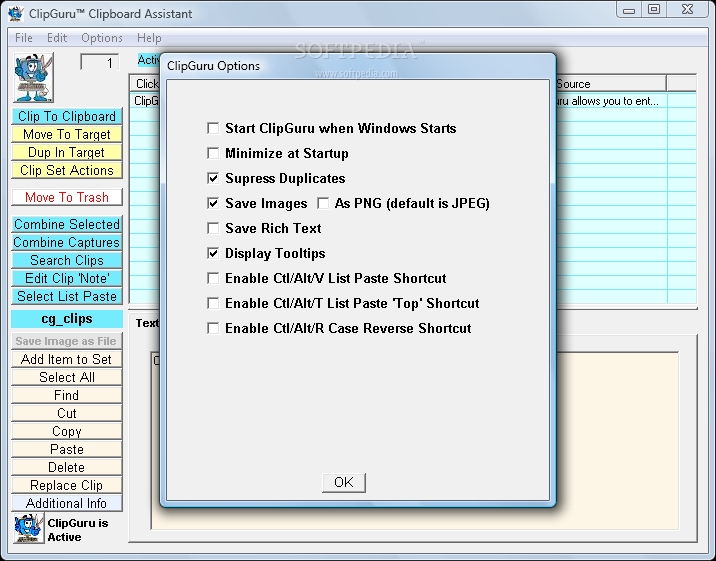The height and width of the screenshot is (561, 716).
Task: Toggle the Save Images checkbox
Action: [213, 203]
